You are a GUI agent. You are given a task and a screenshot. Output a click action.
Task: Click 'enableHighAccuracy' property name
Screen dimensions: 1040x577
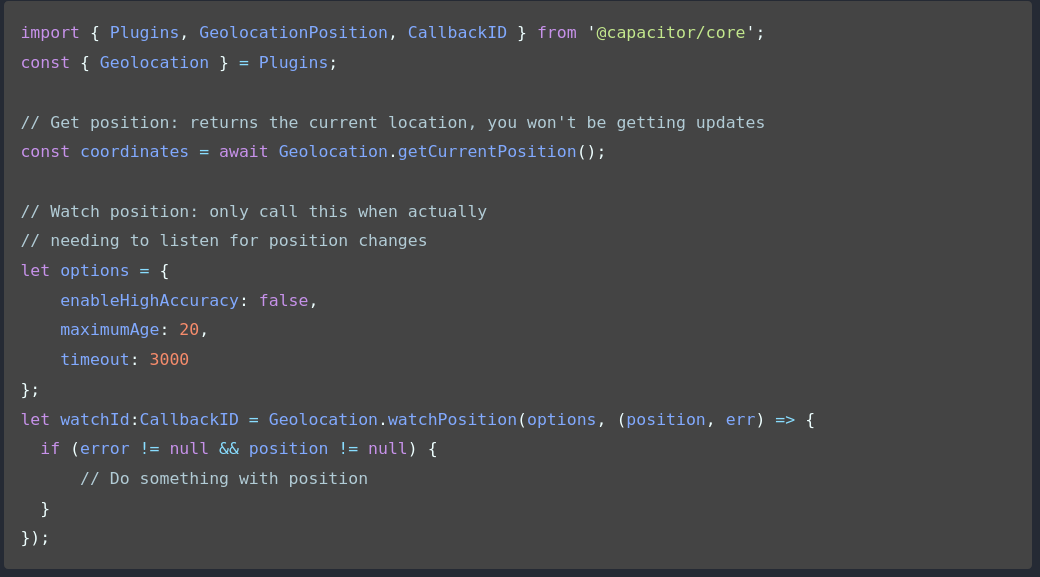click(149, 300)
